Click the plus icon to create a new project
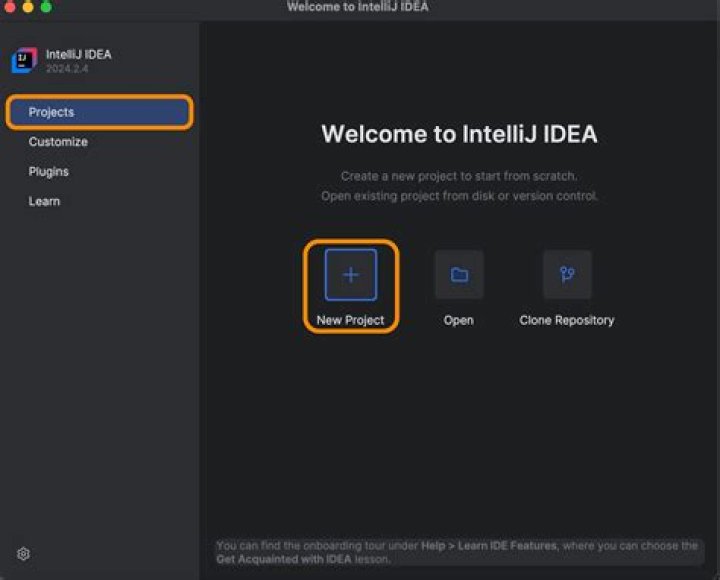 [x=351, y=275]
